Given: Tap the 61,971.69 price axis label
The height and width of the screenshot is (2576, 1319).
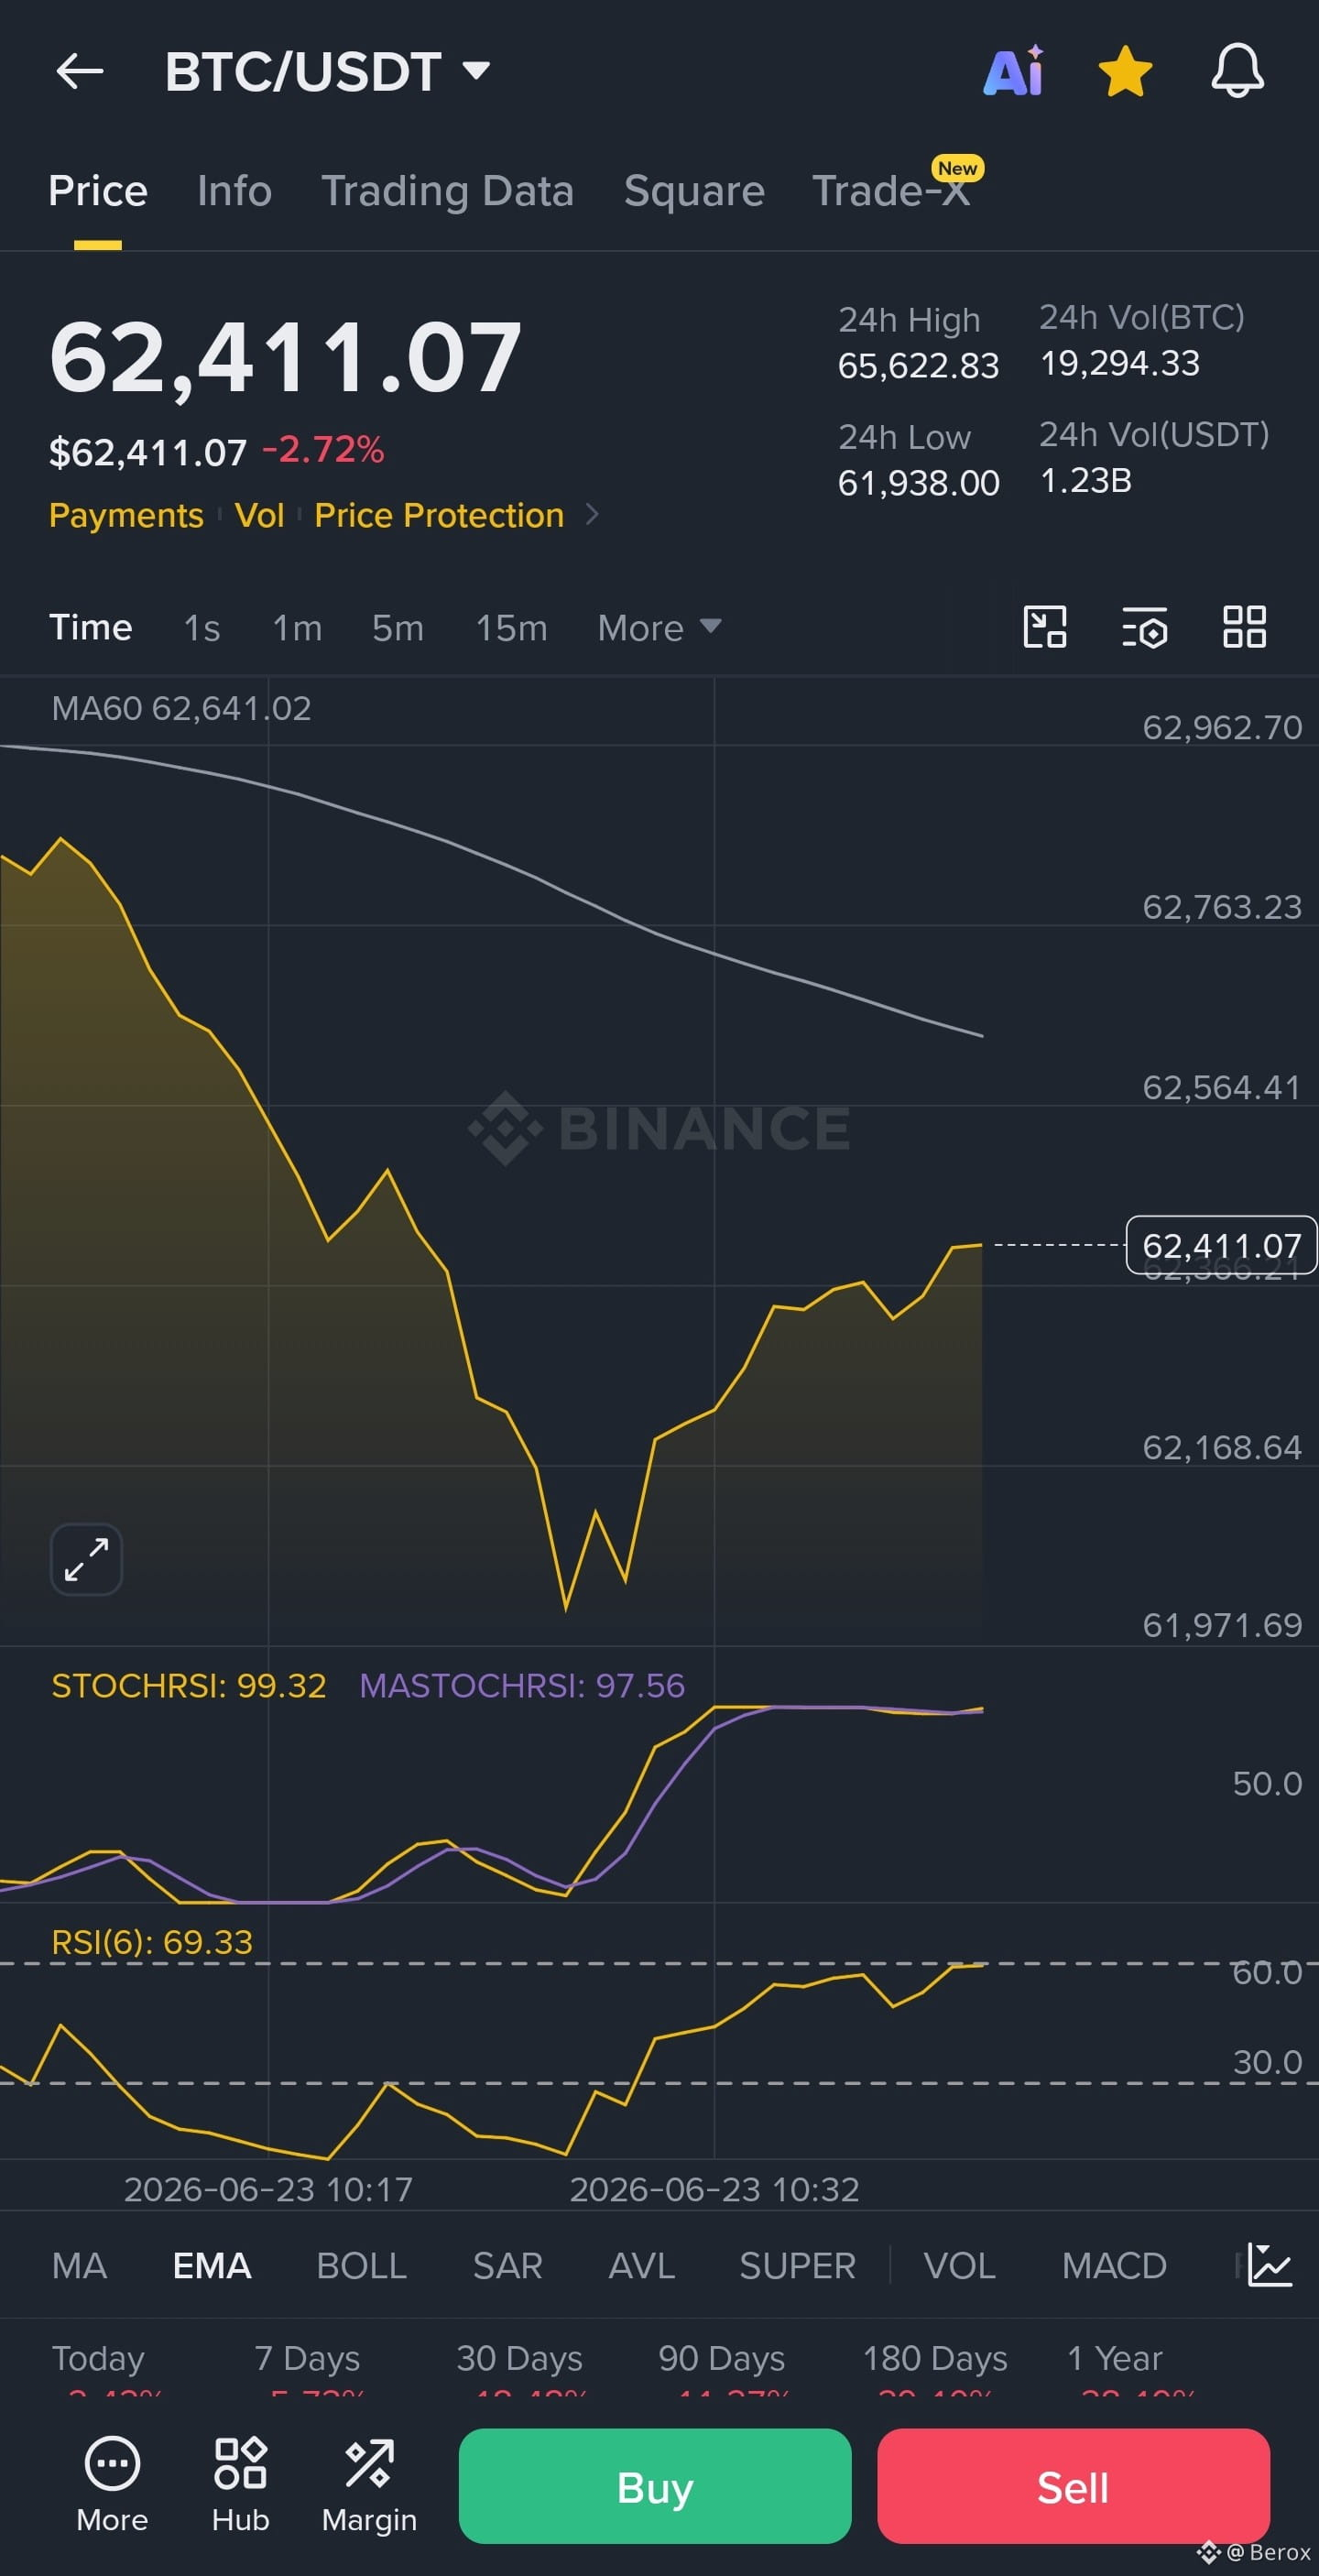Looking at the screenshot, I should [1222, 1625].
